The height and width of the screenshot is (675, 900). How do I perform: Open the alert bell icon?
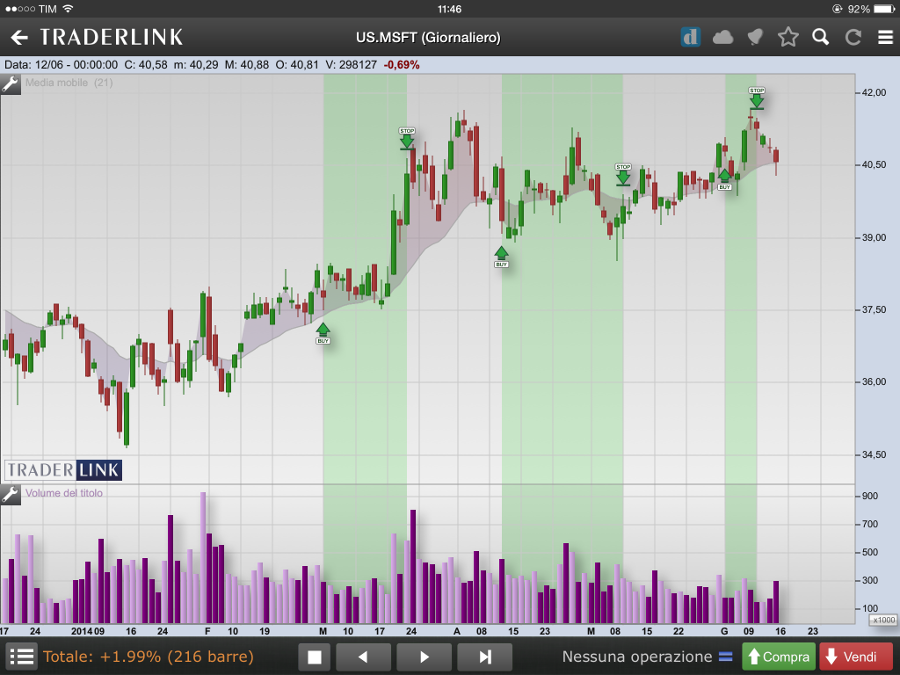[755, 38]
